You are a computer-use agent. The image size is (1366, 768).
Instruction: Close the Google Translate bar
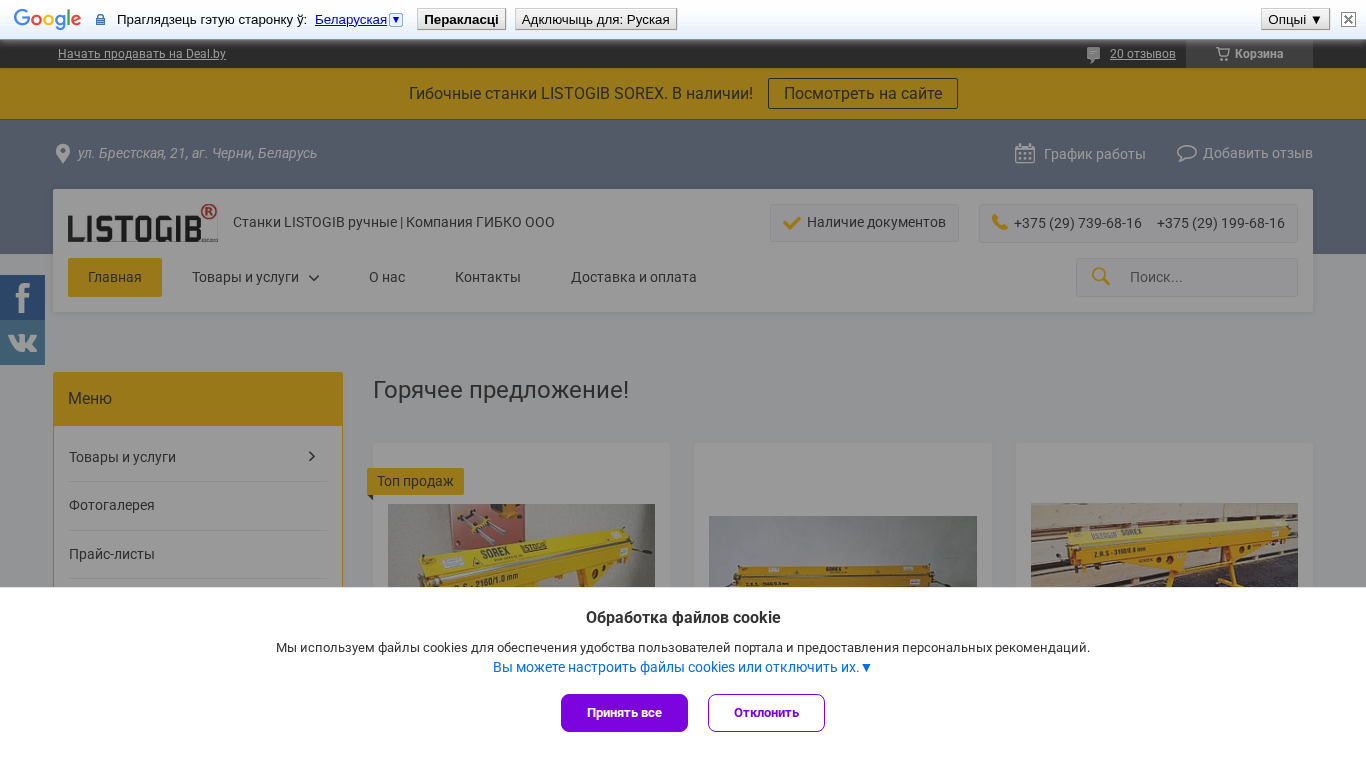1348,19
